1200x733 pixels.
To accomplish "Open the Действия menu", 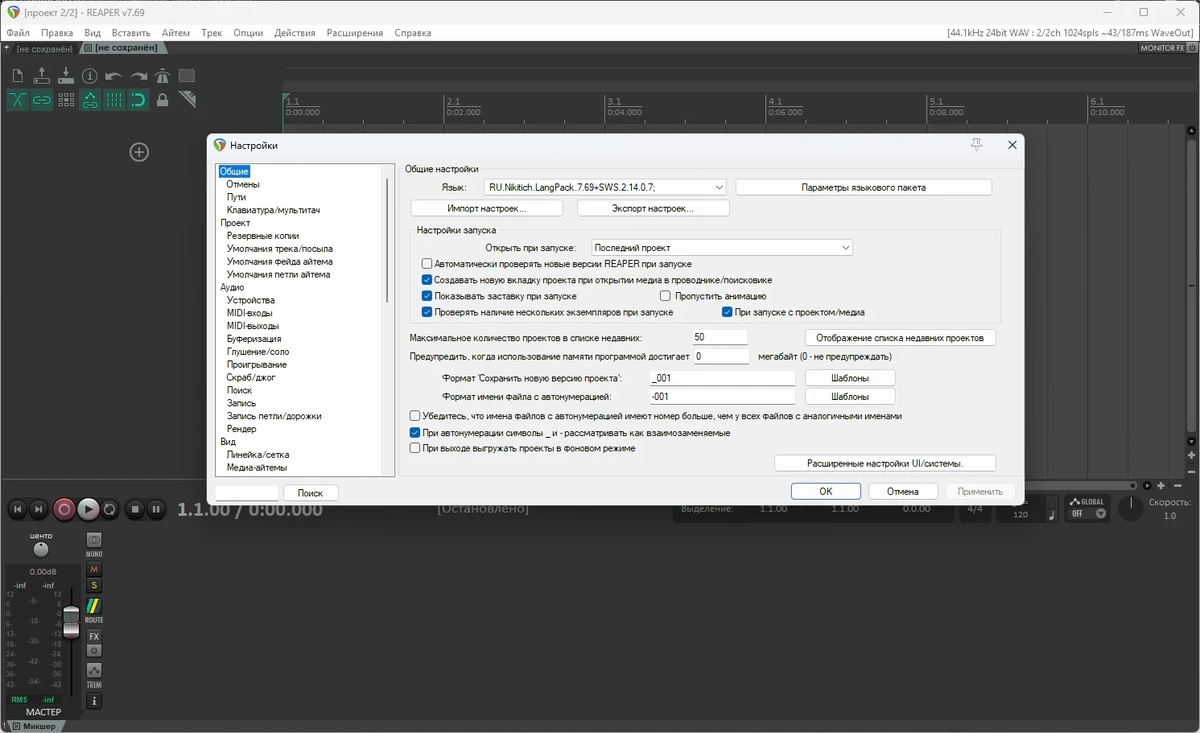I will click(295, 33).
